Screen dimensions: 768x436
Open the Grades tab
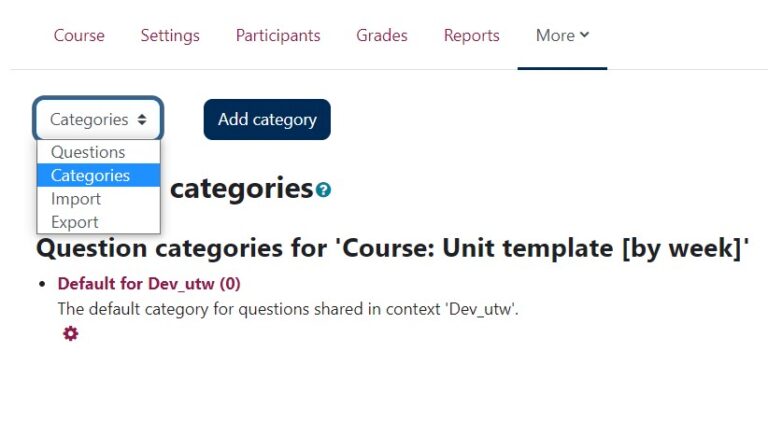click(382, 35)
